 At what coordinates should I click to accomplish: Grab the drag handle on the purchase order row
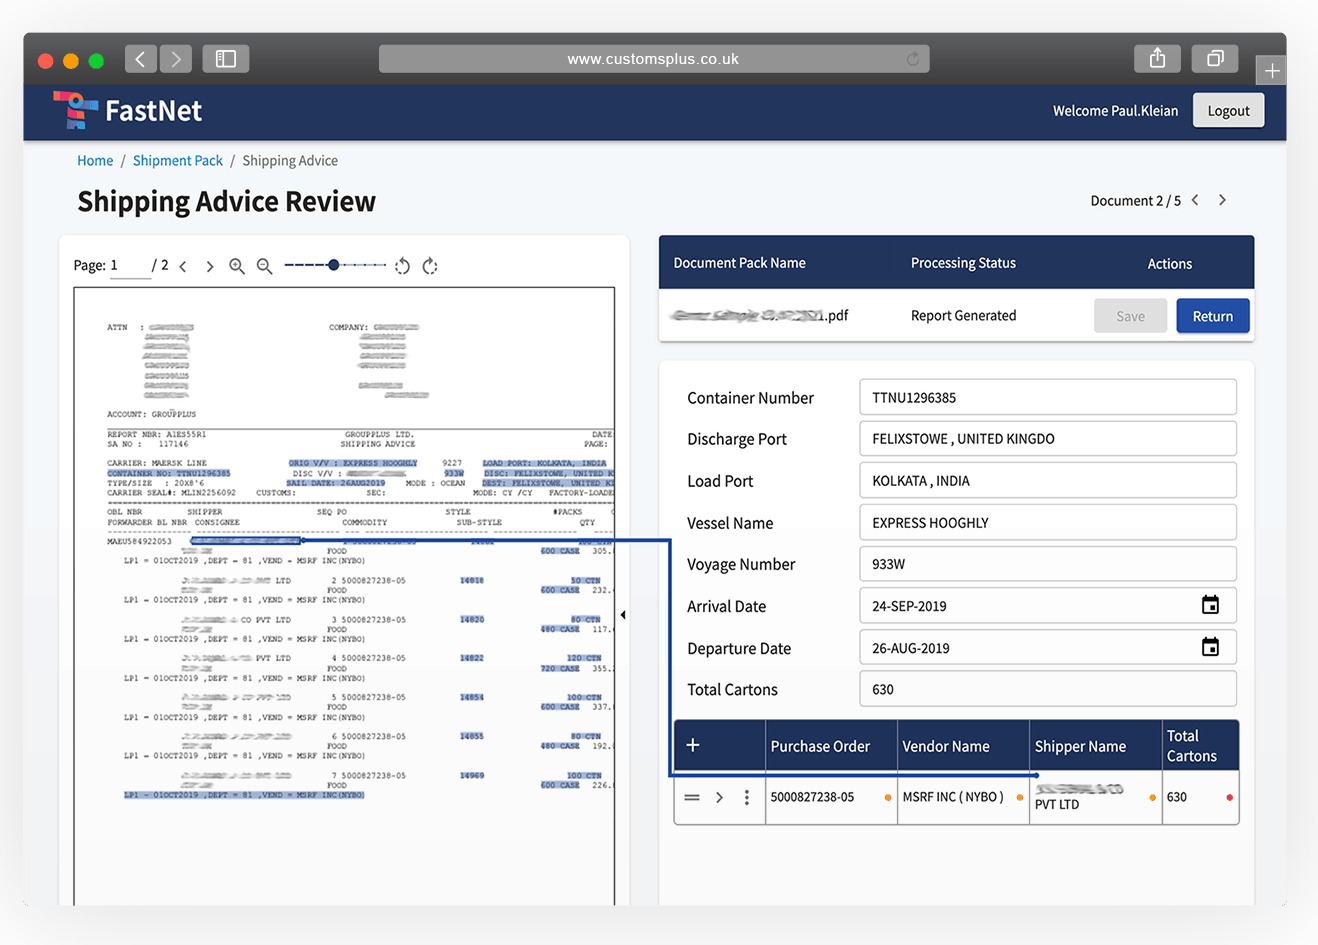[x=692, y=797]
